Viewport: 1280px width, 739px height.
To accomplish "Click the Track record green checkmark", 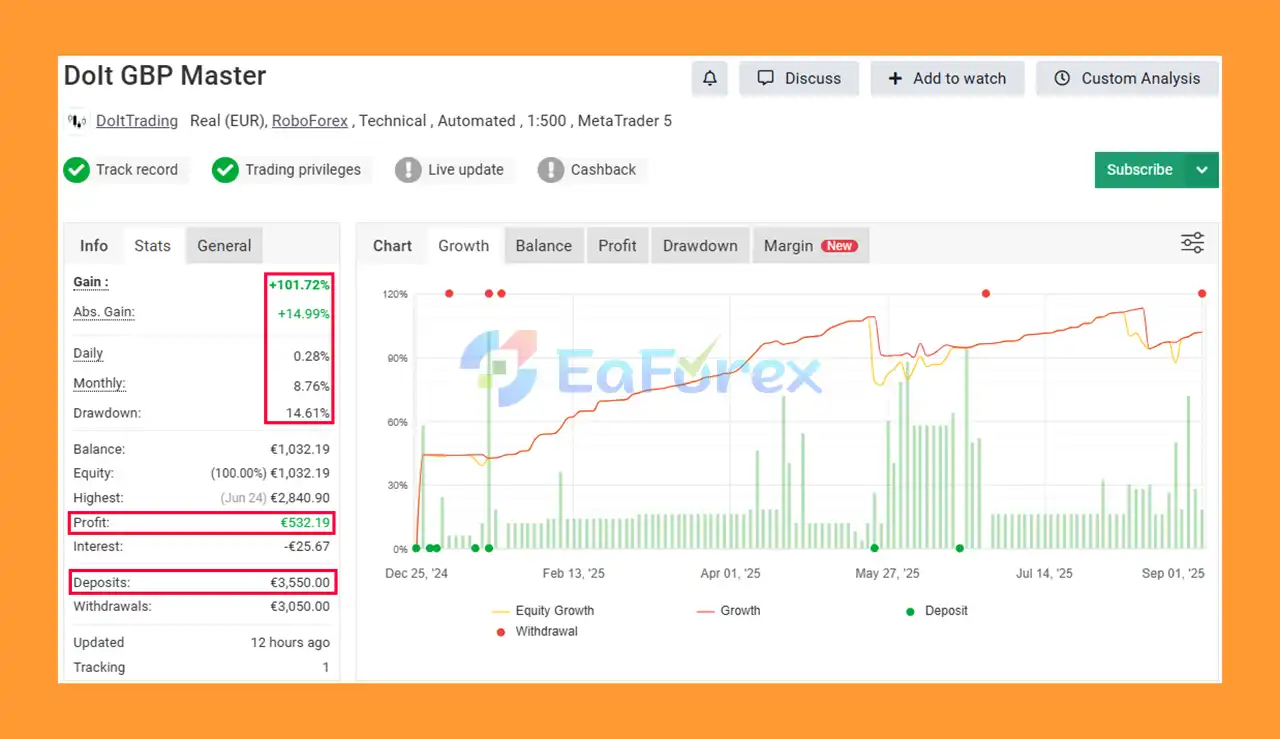I will tap(77, 170).
